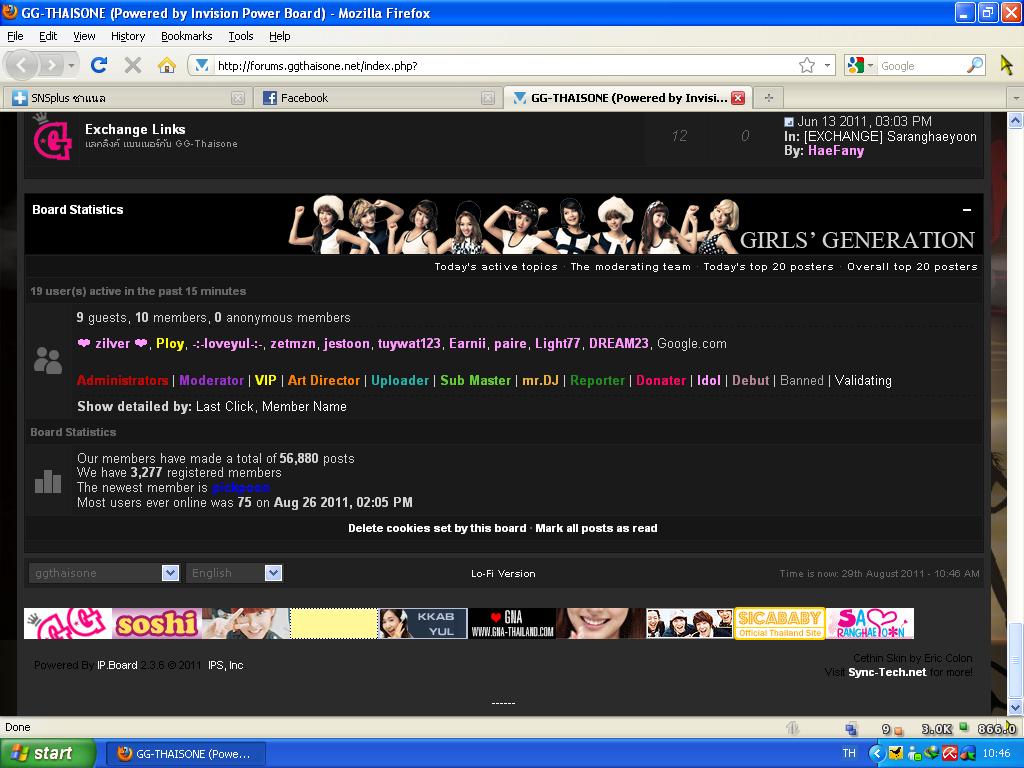Collapse the Board Statistics panel with minus

coord(967,210)
